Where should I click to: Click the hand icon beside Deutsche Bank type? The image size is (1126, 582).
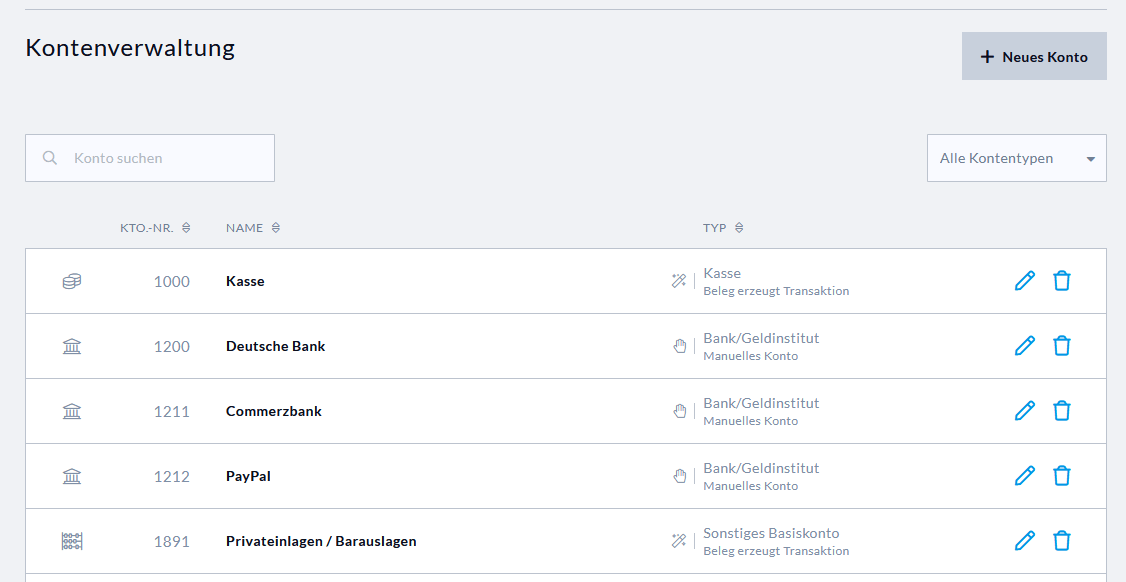tap(679, 346)
